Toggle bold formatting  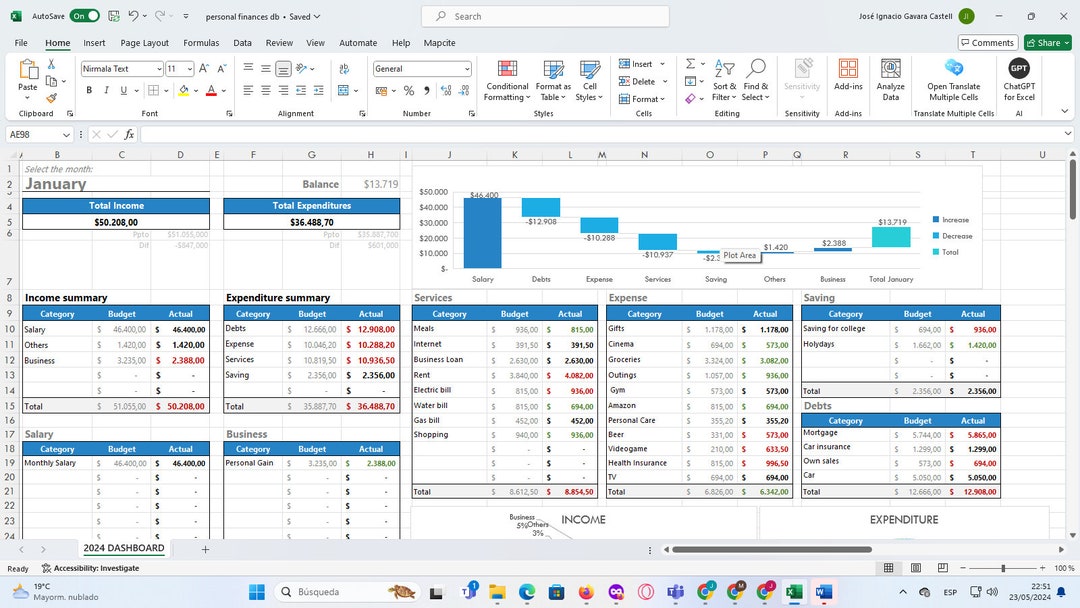[89, 90]
